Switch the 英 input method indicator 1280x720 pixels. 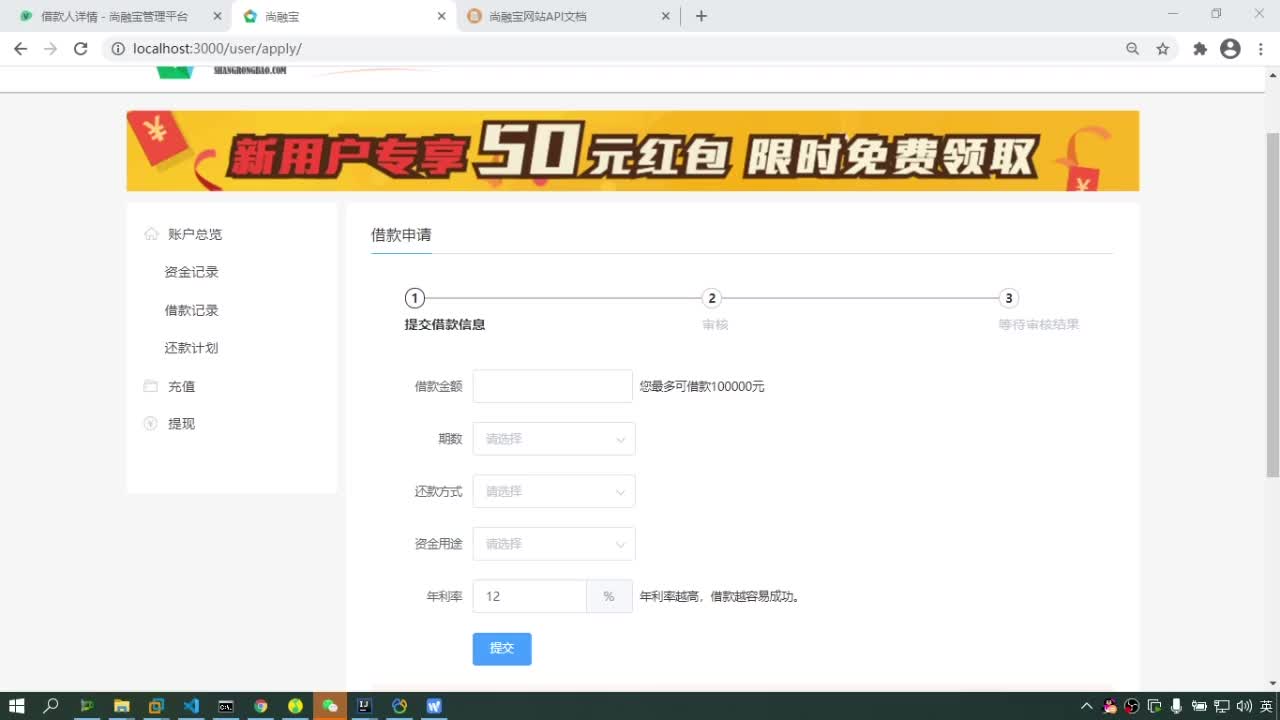point(1266,706)
